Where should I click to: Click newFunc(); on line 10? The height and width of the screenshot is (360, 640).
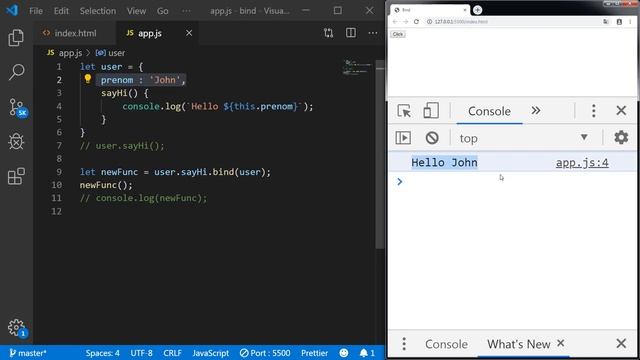coord(106,185)
